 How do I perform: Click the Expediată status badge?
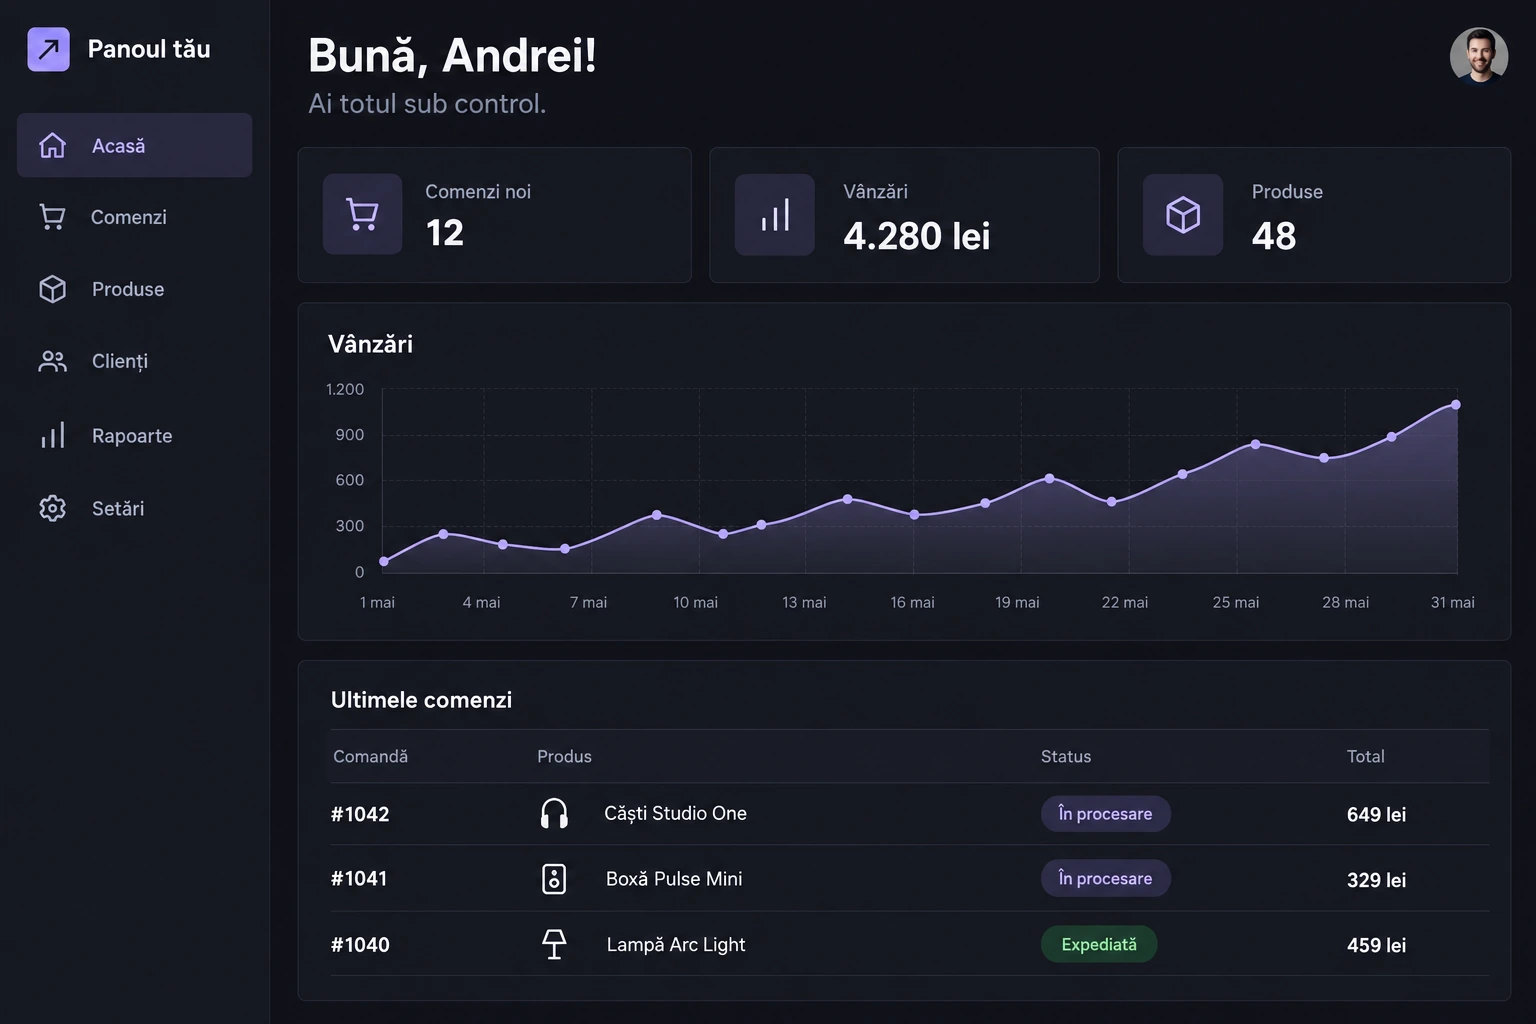pos(1099,944)
